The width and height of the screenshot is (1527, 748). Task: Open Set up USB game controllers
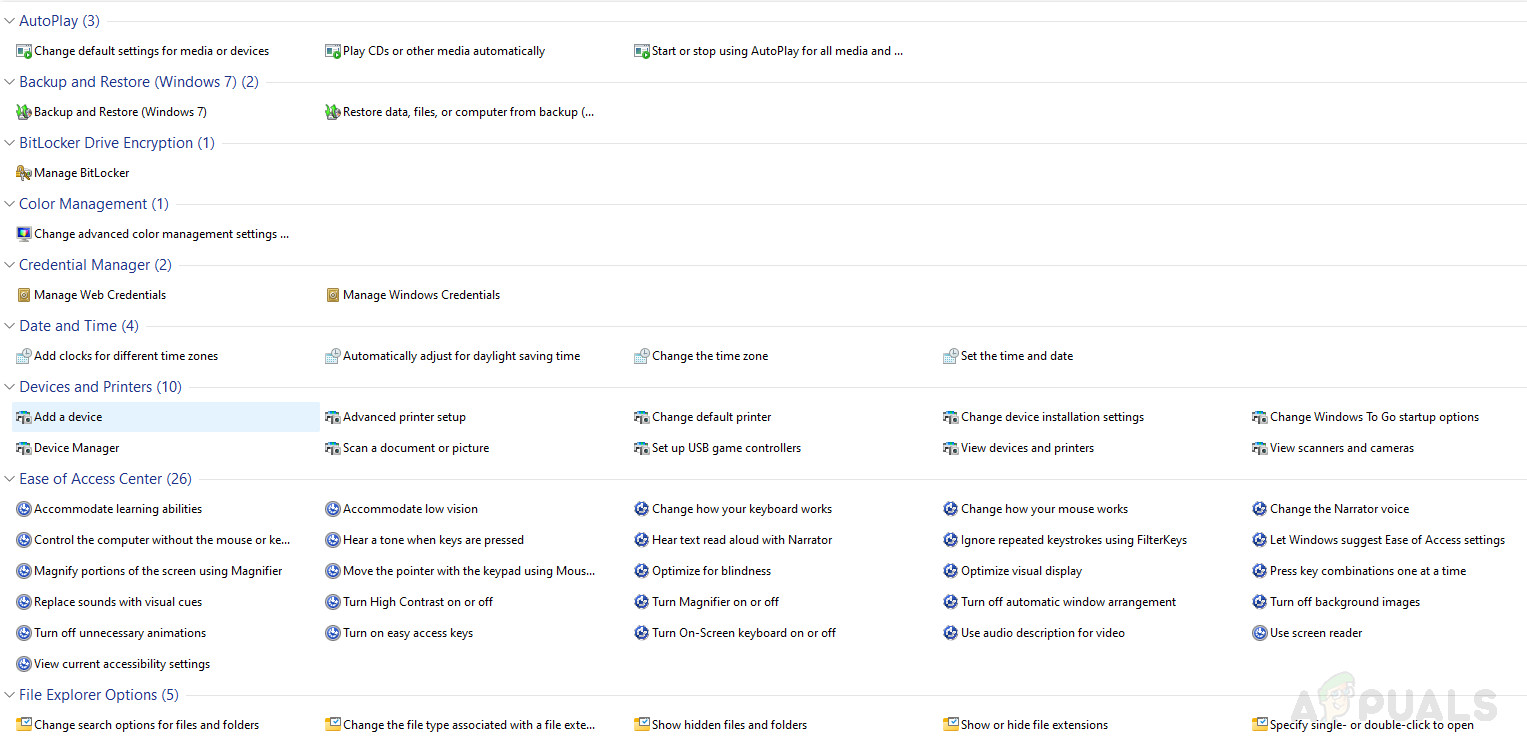(x=726, y=448)
